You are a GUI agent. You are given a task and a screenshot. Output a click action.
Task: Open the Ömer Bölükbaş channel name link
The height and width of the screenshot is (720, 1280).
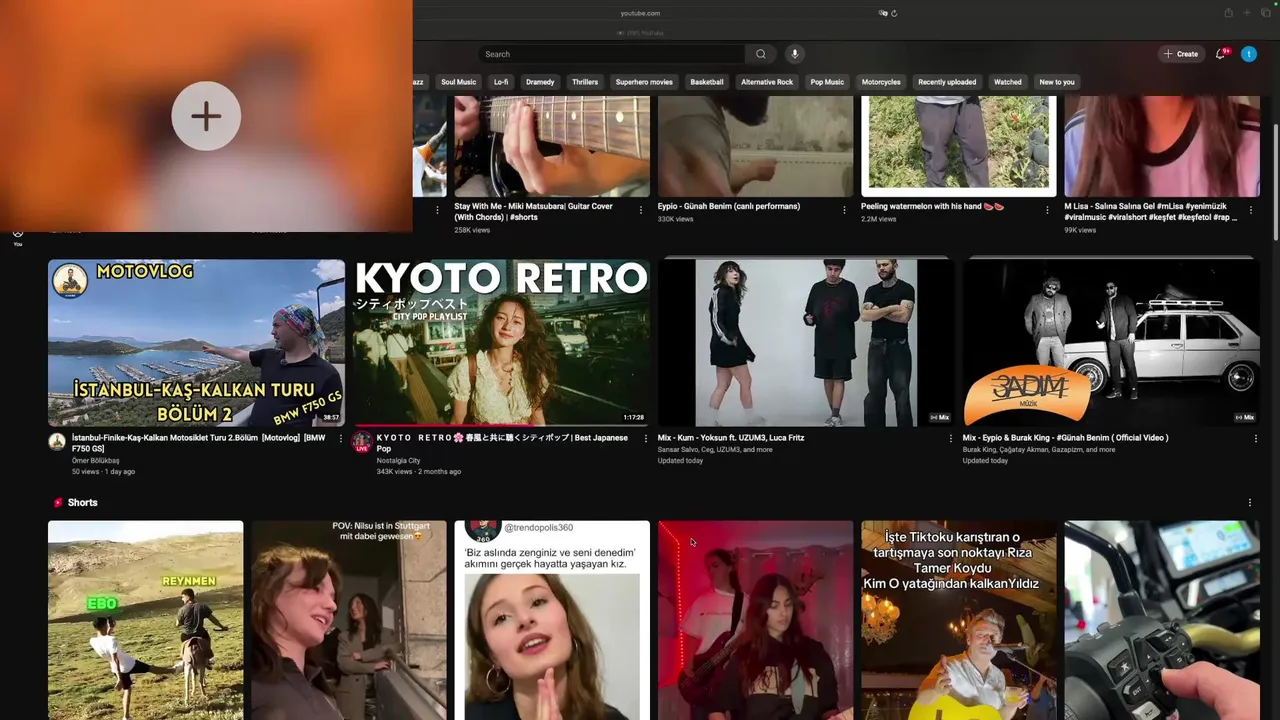pyautogui.click(x=95, y=461)
